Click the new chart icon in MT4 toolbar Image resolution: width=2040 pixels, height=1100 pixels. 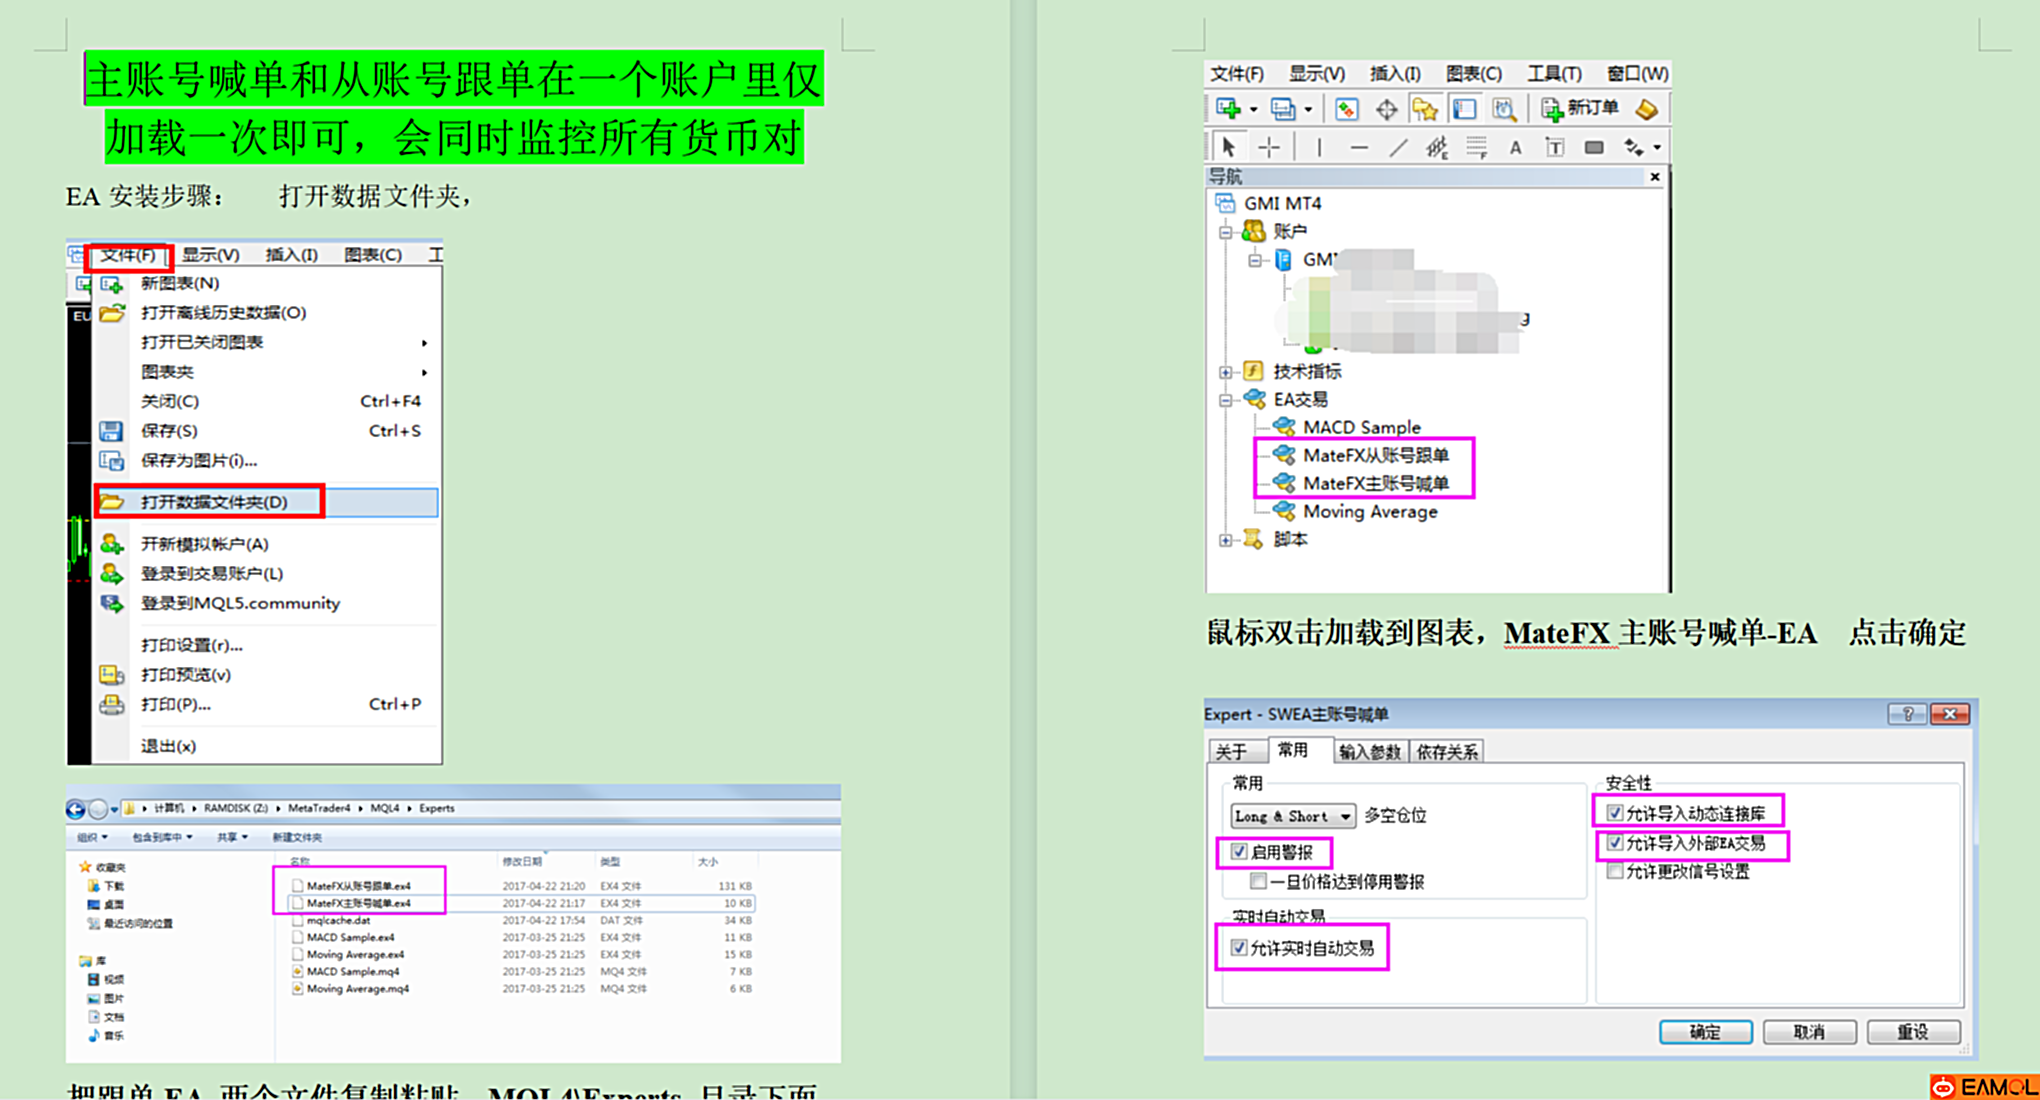1229,109
